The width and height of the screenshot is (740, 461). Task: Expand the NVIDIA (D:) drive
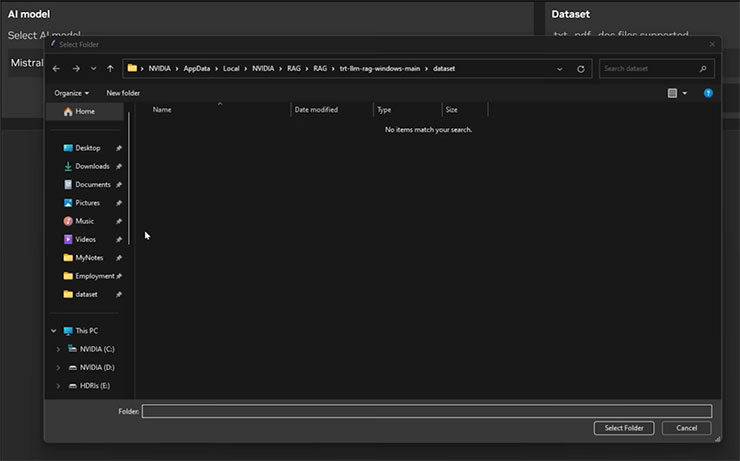pos(58,368)
